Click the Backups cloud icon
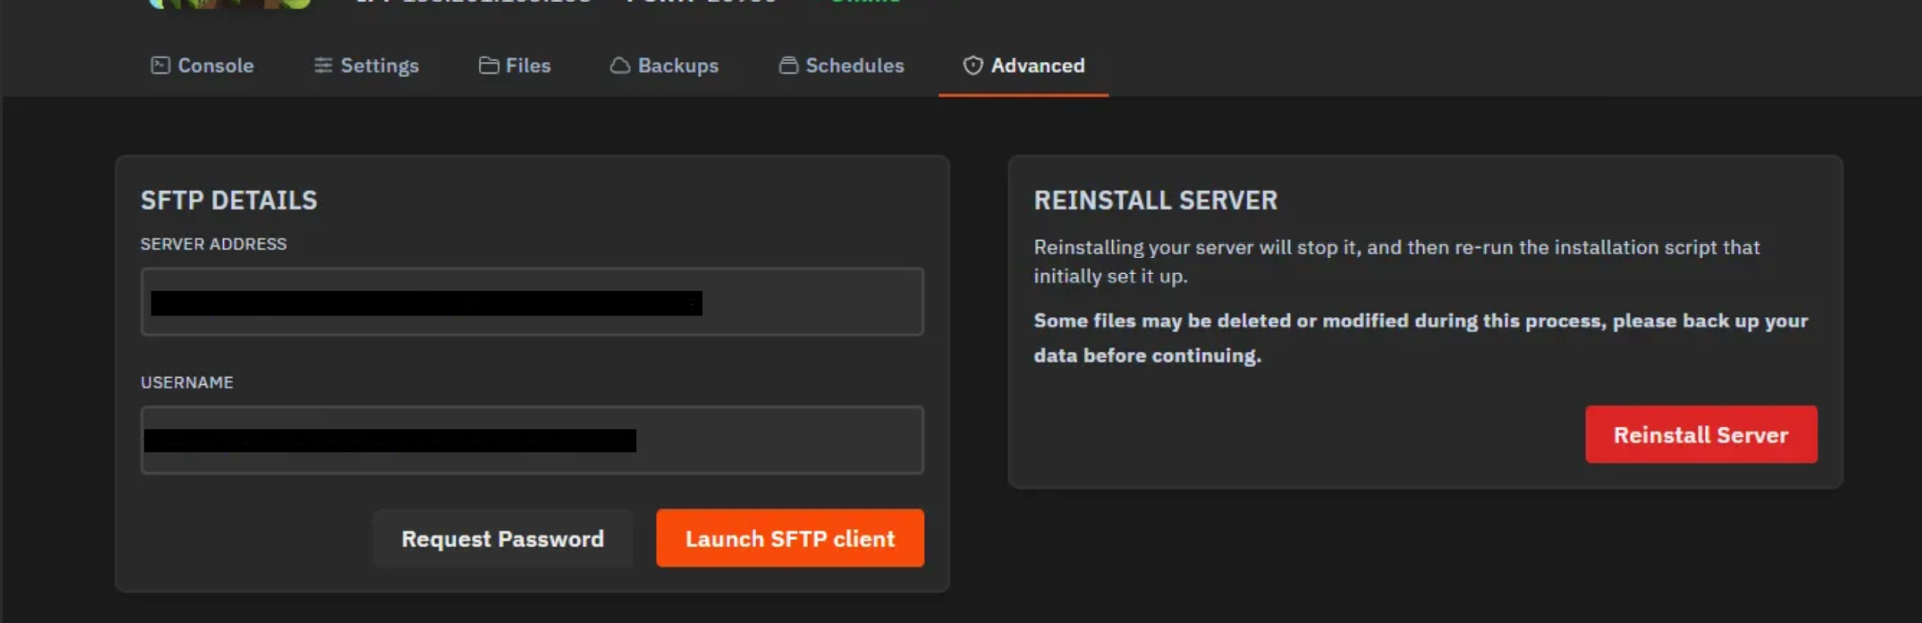The width and height of the screenshot is (1922, 623). [x=620, y=65]
